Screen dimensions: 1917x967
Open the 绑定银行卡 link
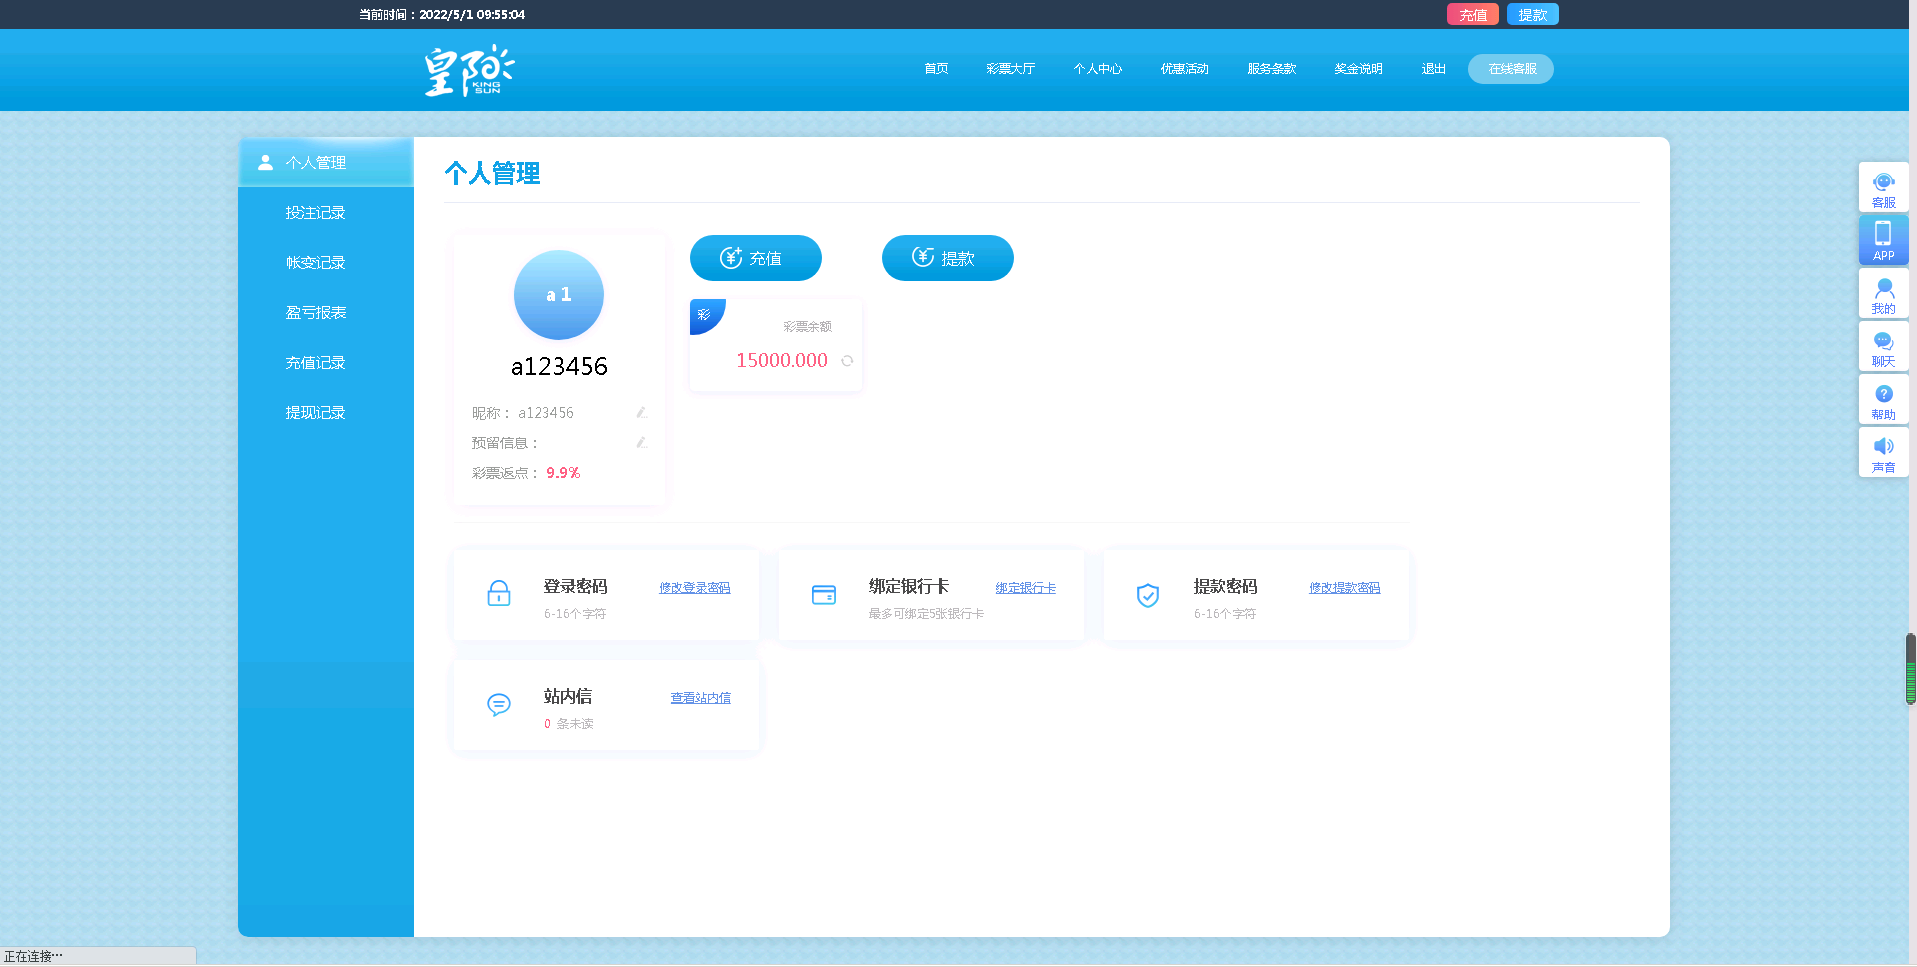1025,588
